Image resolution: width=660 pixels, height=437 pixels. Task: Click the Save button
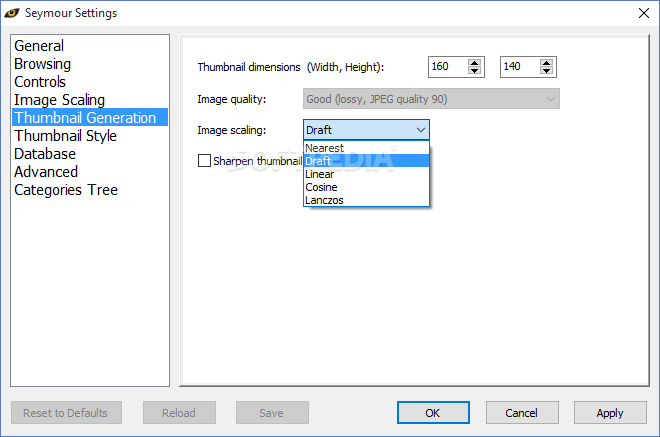click(272, 413)
